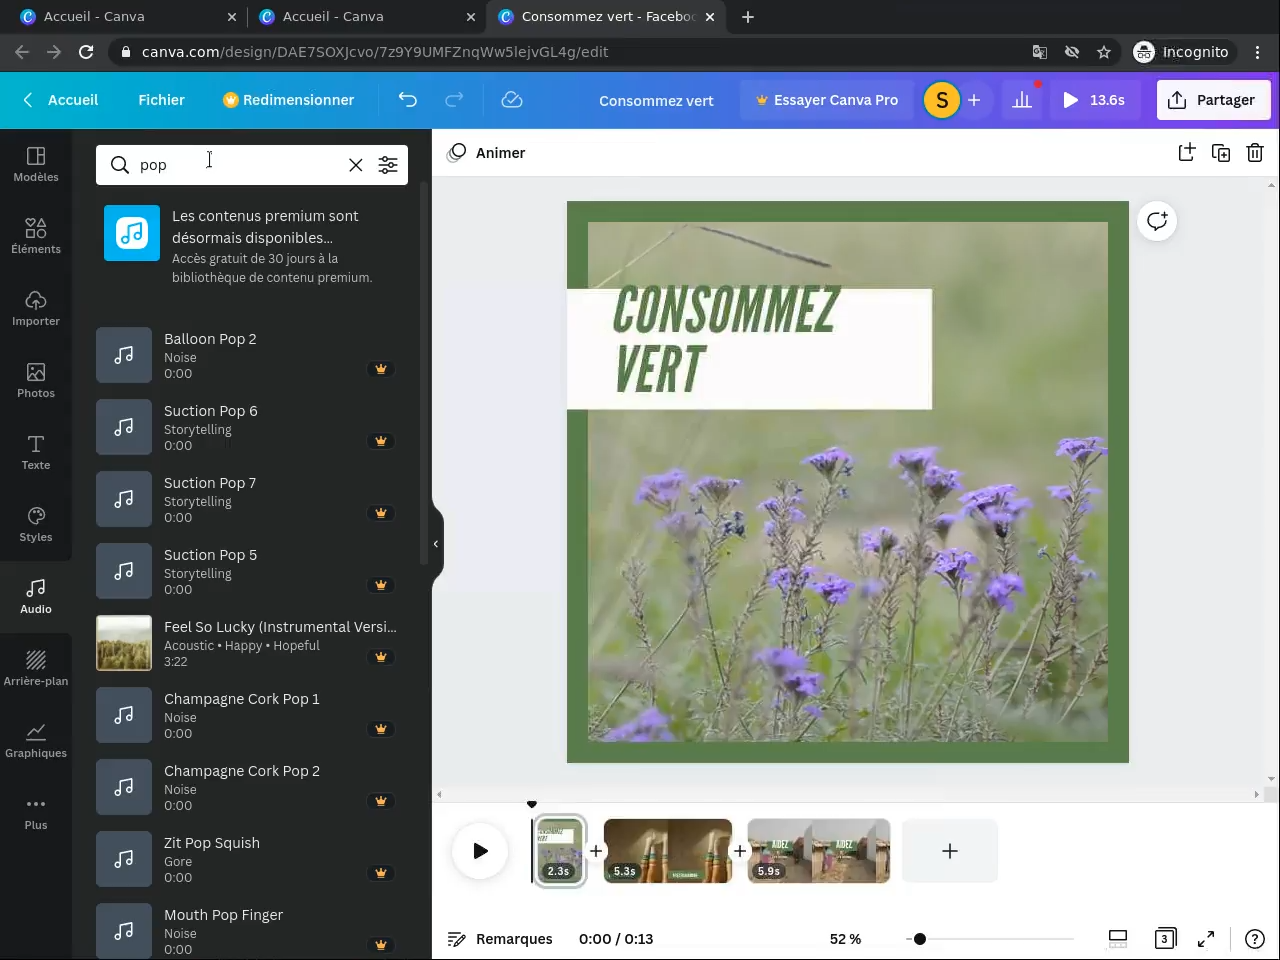This screenshot has height=960, width=1280.
Task: Duplicate the page using the copy icon
Action: point(1220,153)
